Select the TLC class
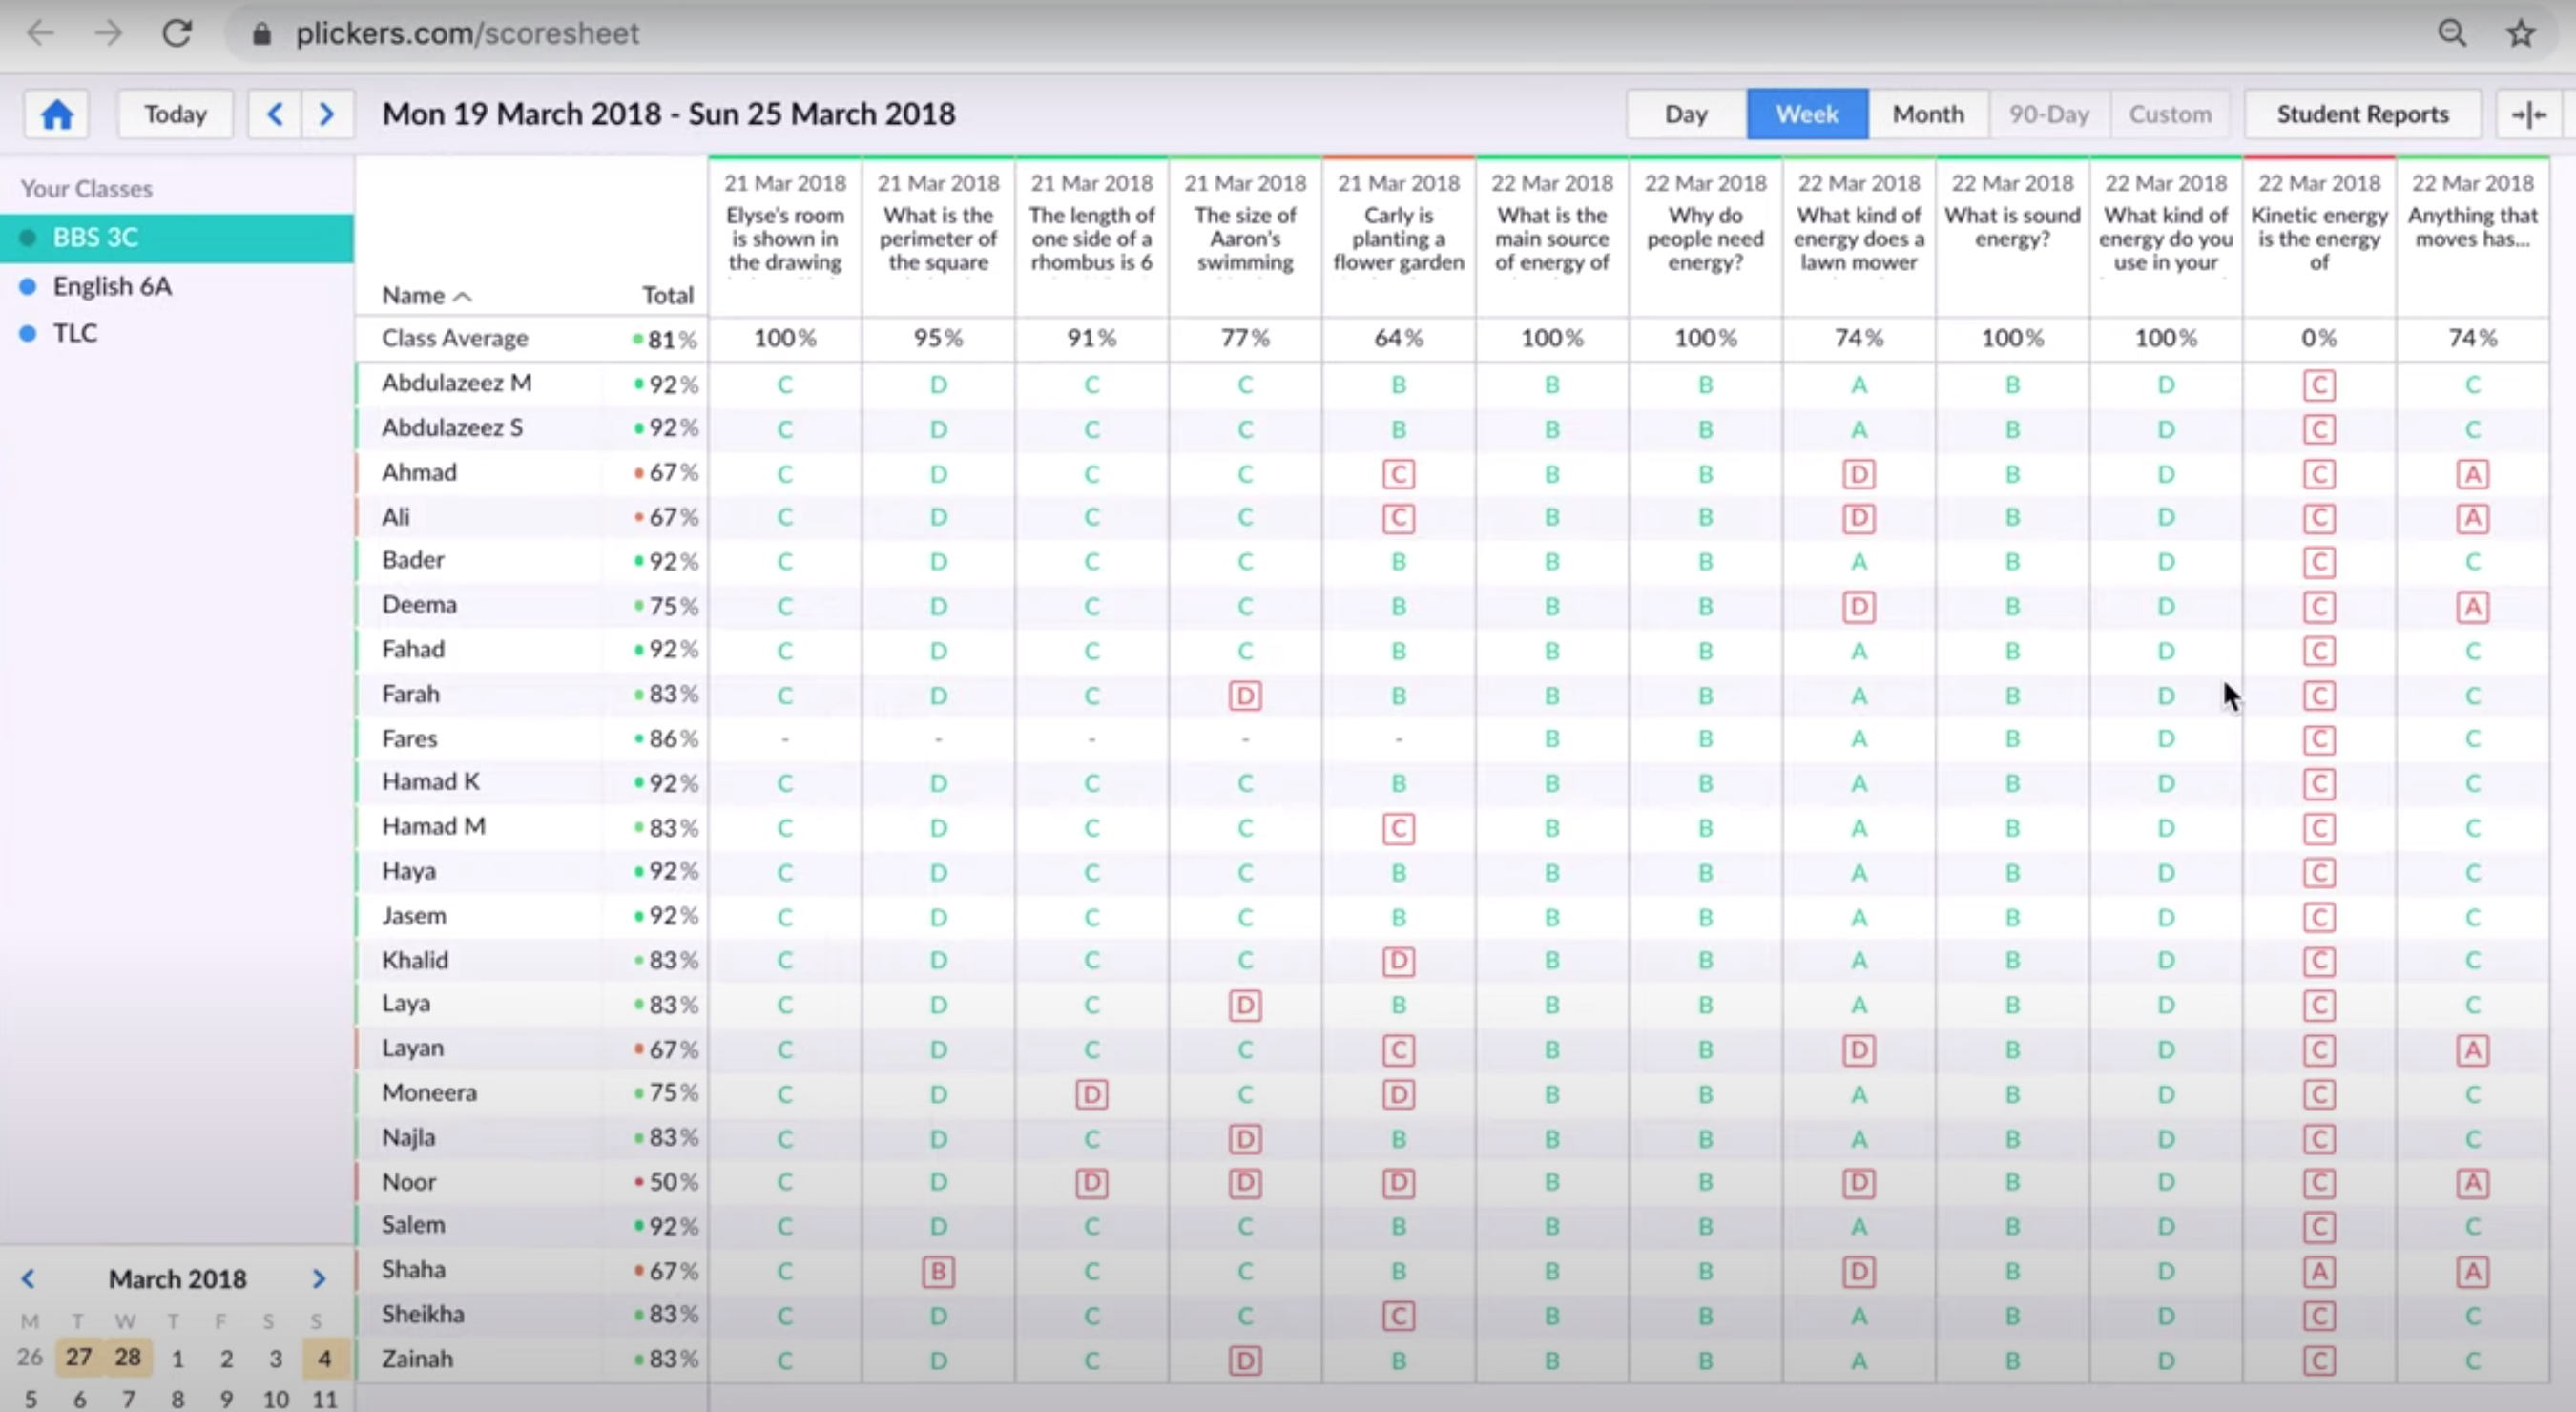The height and width of the screenshot is (1412, 2576). coord(75,333)
